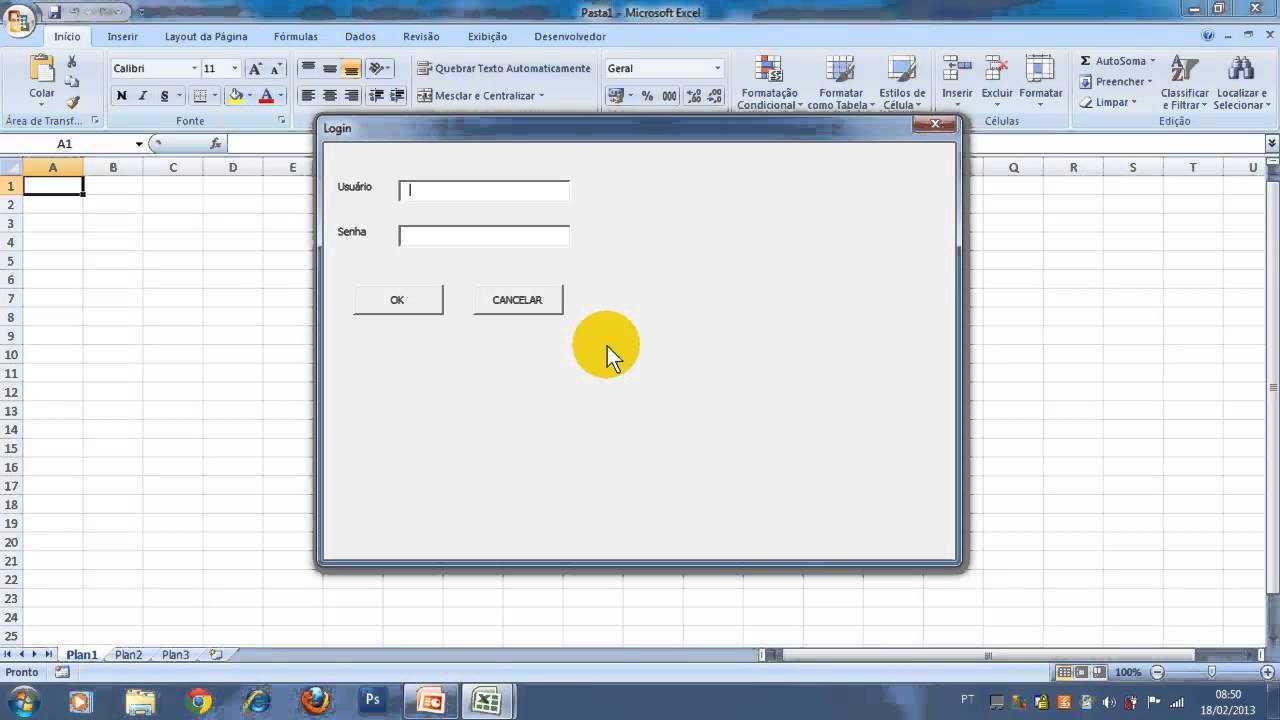1280x720 pixels.
Task: Click in the Senha password field
Action: point(484,235)
